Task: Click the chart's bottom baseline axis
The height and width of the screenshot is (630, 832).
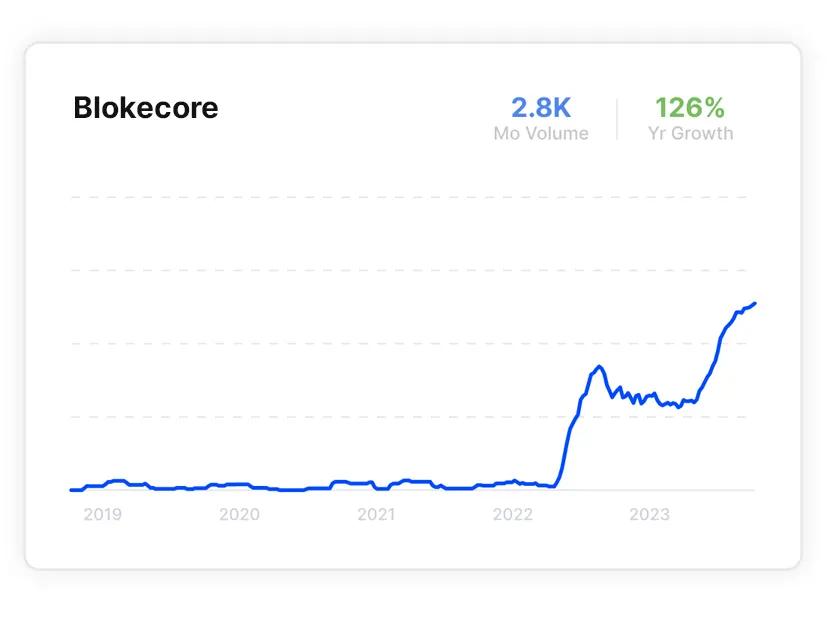Action: (x=412, y=490)
